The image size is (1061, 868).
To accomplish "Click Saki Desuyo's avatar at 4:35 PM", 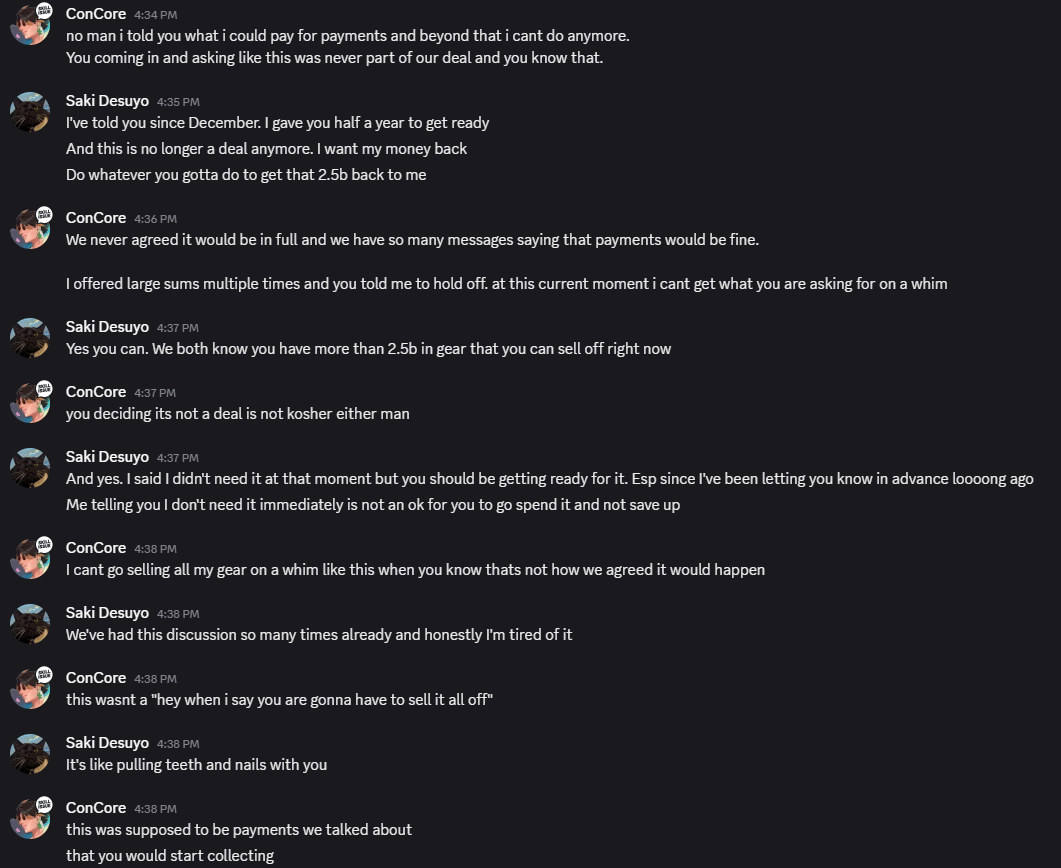I will (30, 112).
